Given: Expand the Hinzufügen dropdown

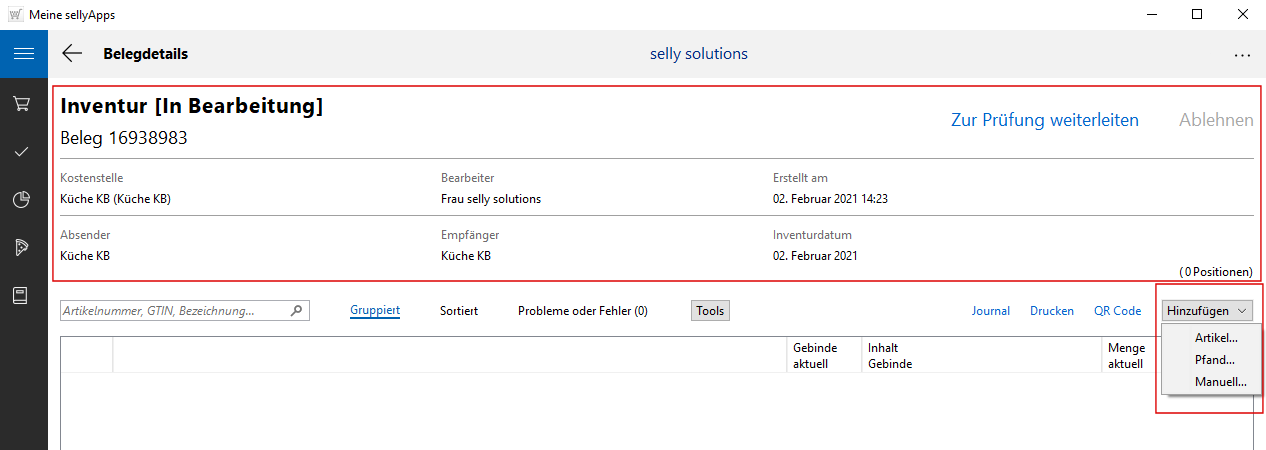Looking at the screenshot, I should point(1208,311).
